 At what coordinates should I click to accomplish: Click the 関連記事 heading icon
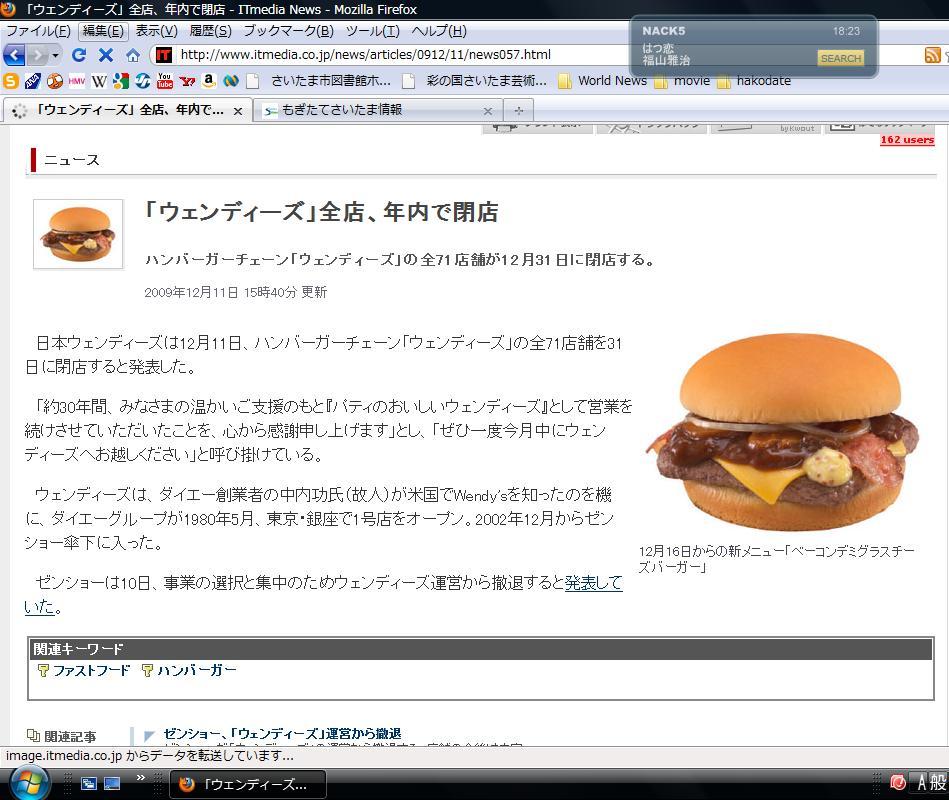pos(33,736)
